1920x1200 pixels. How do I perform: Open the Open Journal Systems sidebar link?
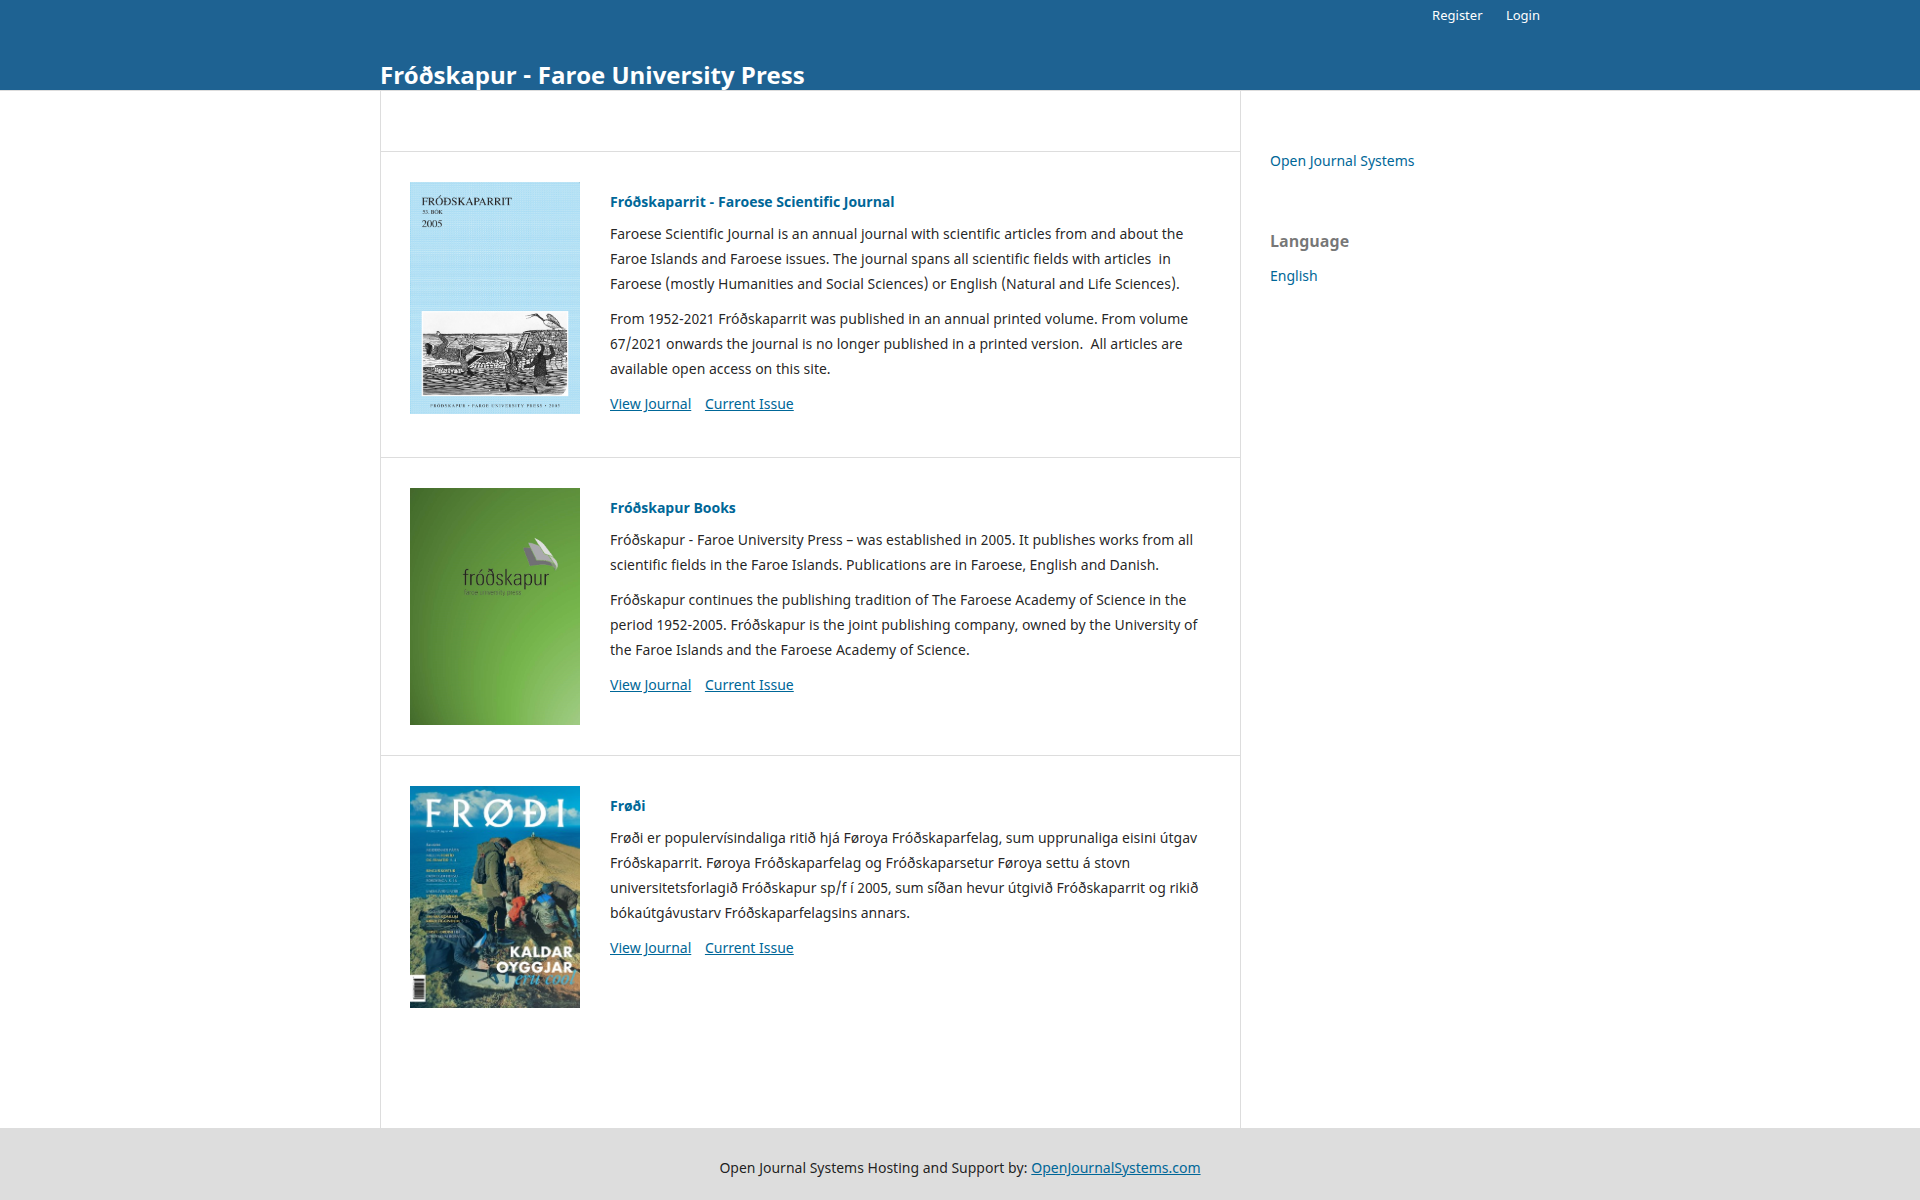point(1342,161)
